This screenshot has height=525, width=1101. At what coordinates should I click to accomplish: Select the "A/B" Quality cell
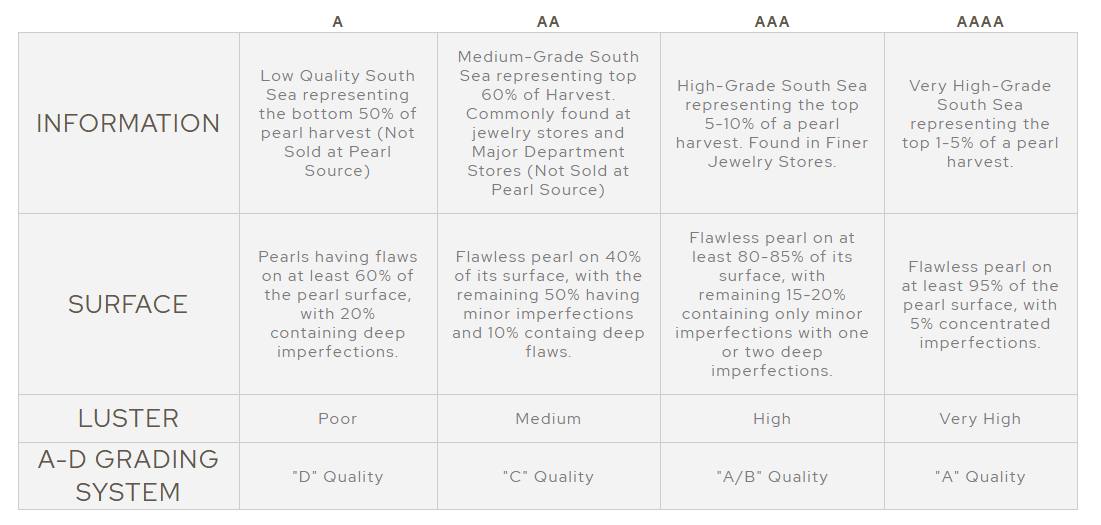click(772, 477)
